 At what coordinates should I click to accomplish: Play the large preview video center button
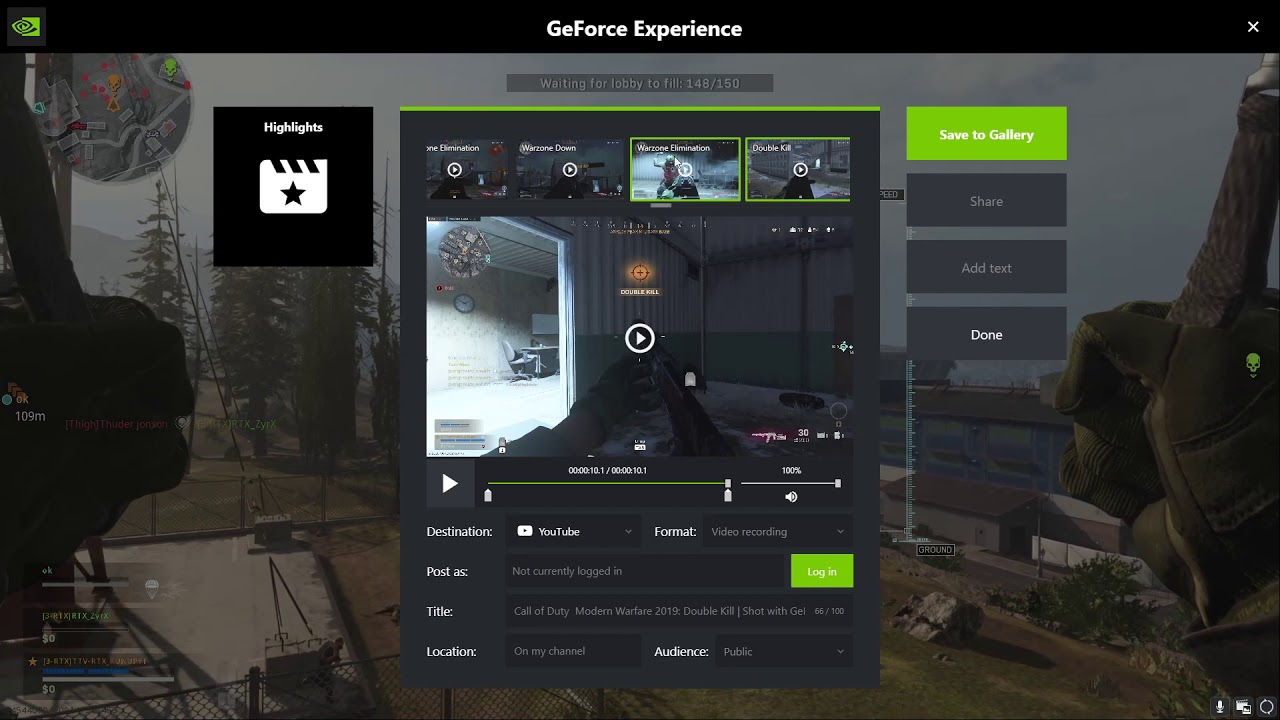pos(640,338)
